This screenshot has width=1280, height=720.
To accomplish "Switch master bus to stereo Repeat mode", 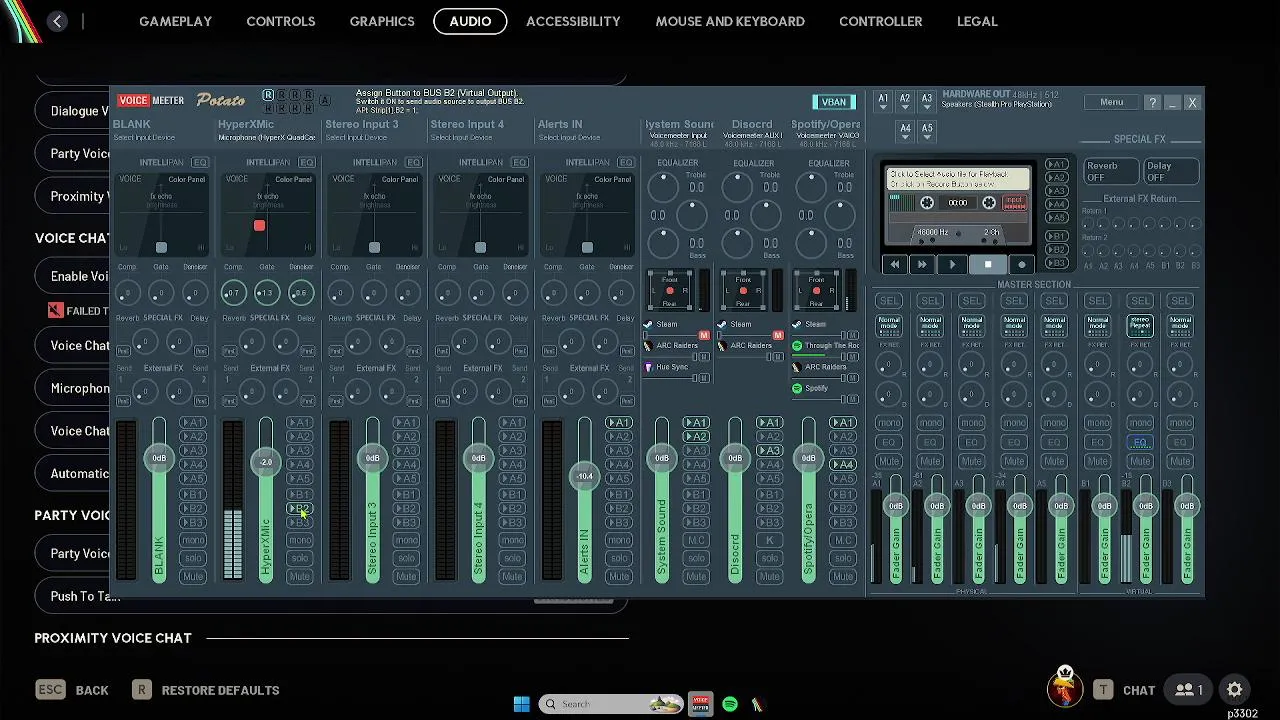I will click(1140, 325).
